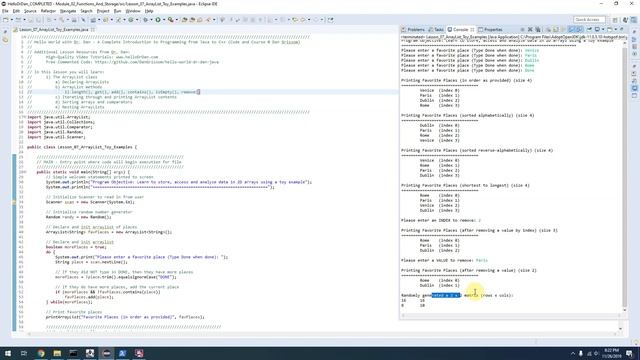This screenshot has height=360, width=640.
Task: Select the Lesson_07_ArrayList_Toy_Examples.java editor tab
Action: [53, 30]
